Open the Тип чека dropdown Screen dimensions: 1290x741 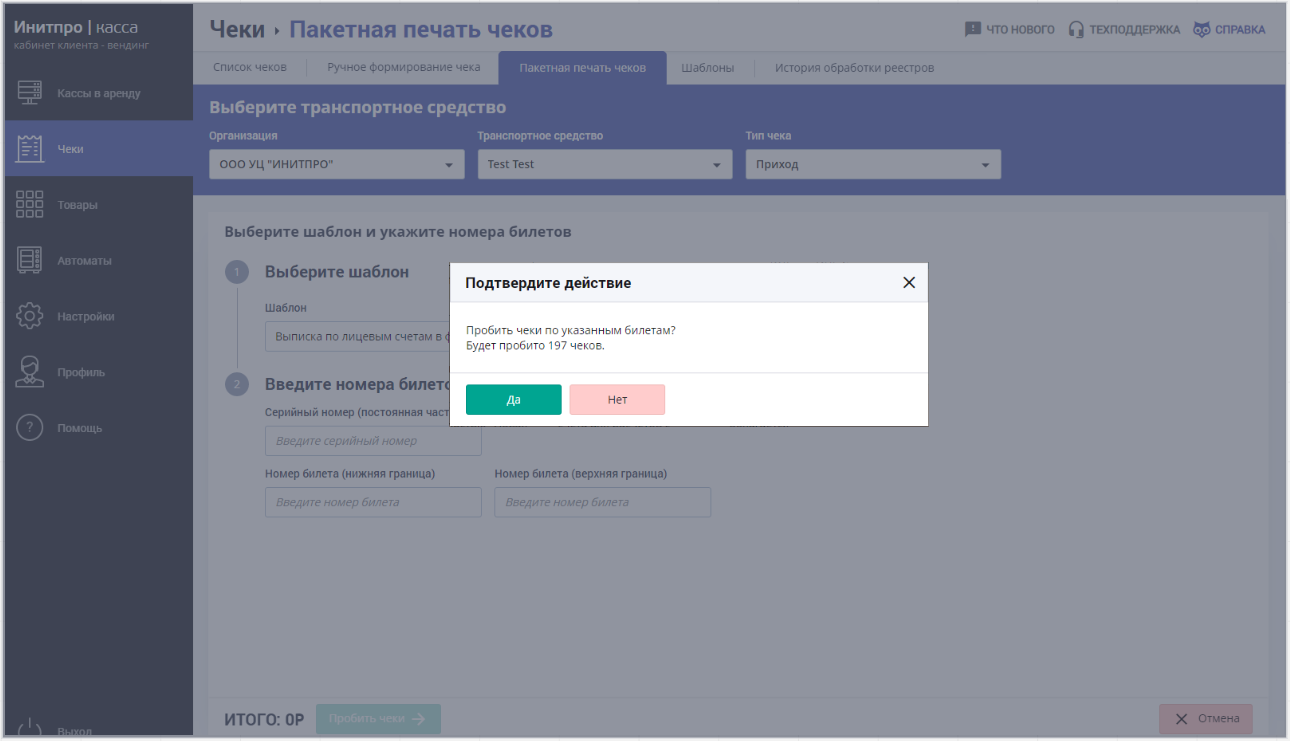pos(873,164)
